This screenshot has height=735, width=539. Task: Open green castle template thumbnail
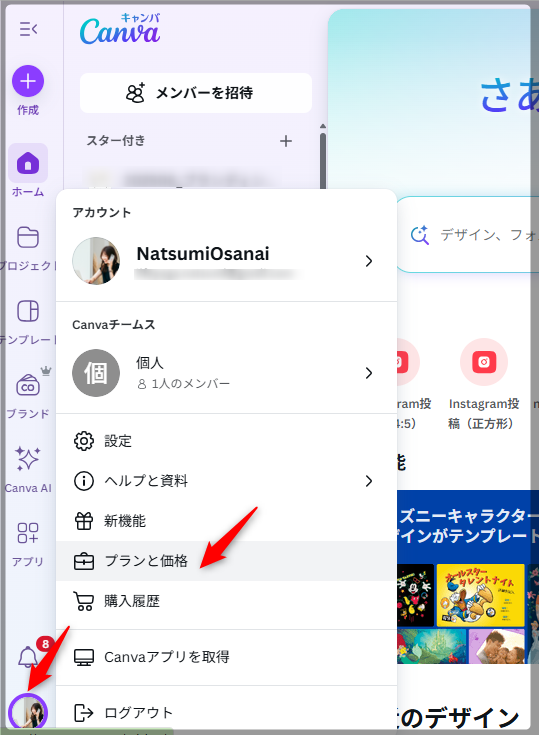click(x=431, y=646)
